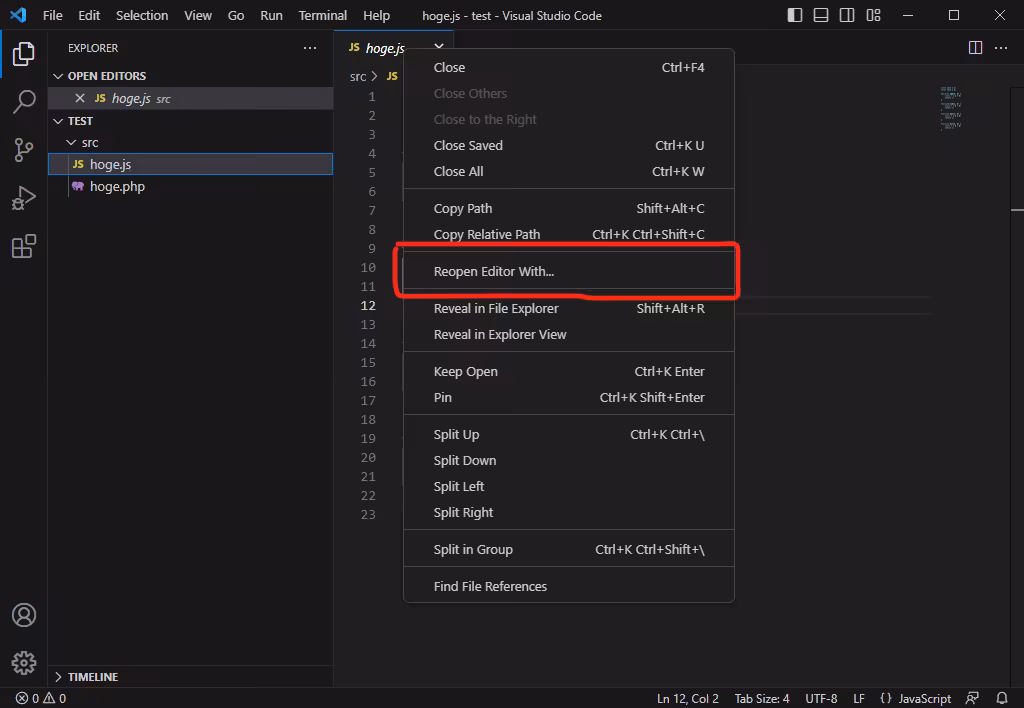1024x708 pixels.
Task: Click UTF-8 encoding status item
Action: 821,698
